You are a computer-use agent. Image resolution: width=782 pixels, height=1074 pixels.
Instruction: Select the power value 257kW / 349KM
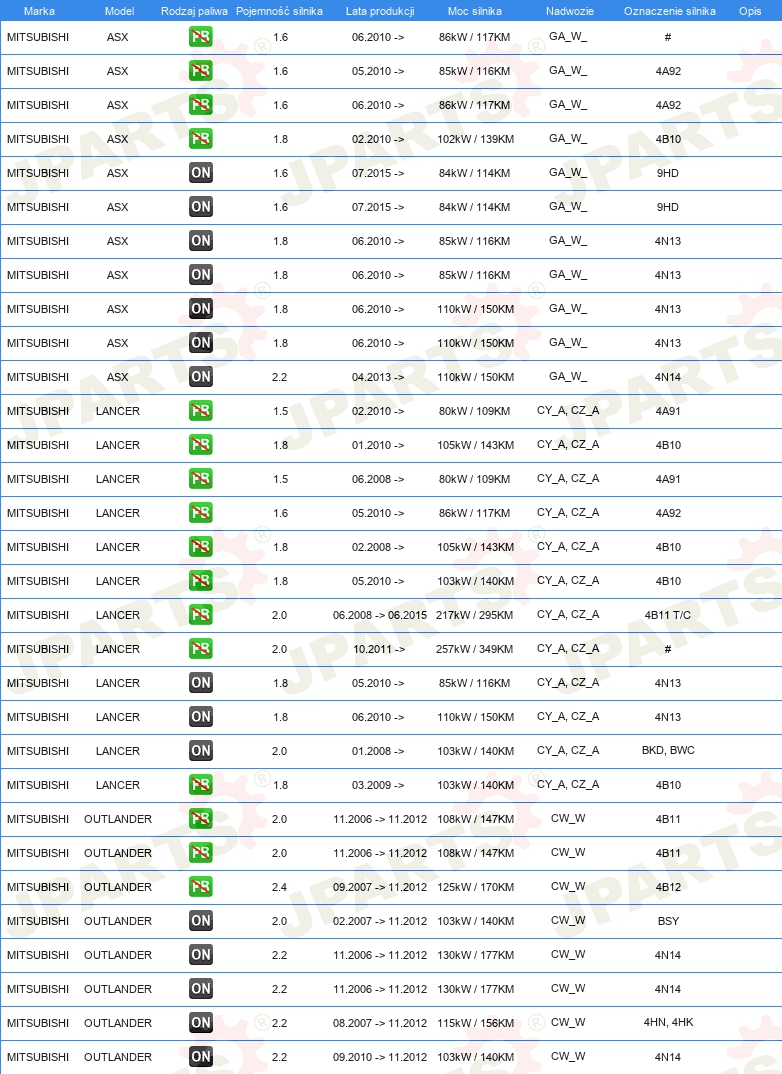475,649
